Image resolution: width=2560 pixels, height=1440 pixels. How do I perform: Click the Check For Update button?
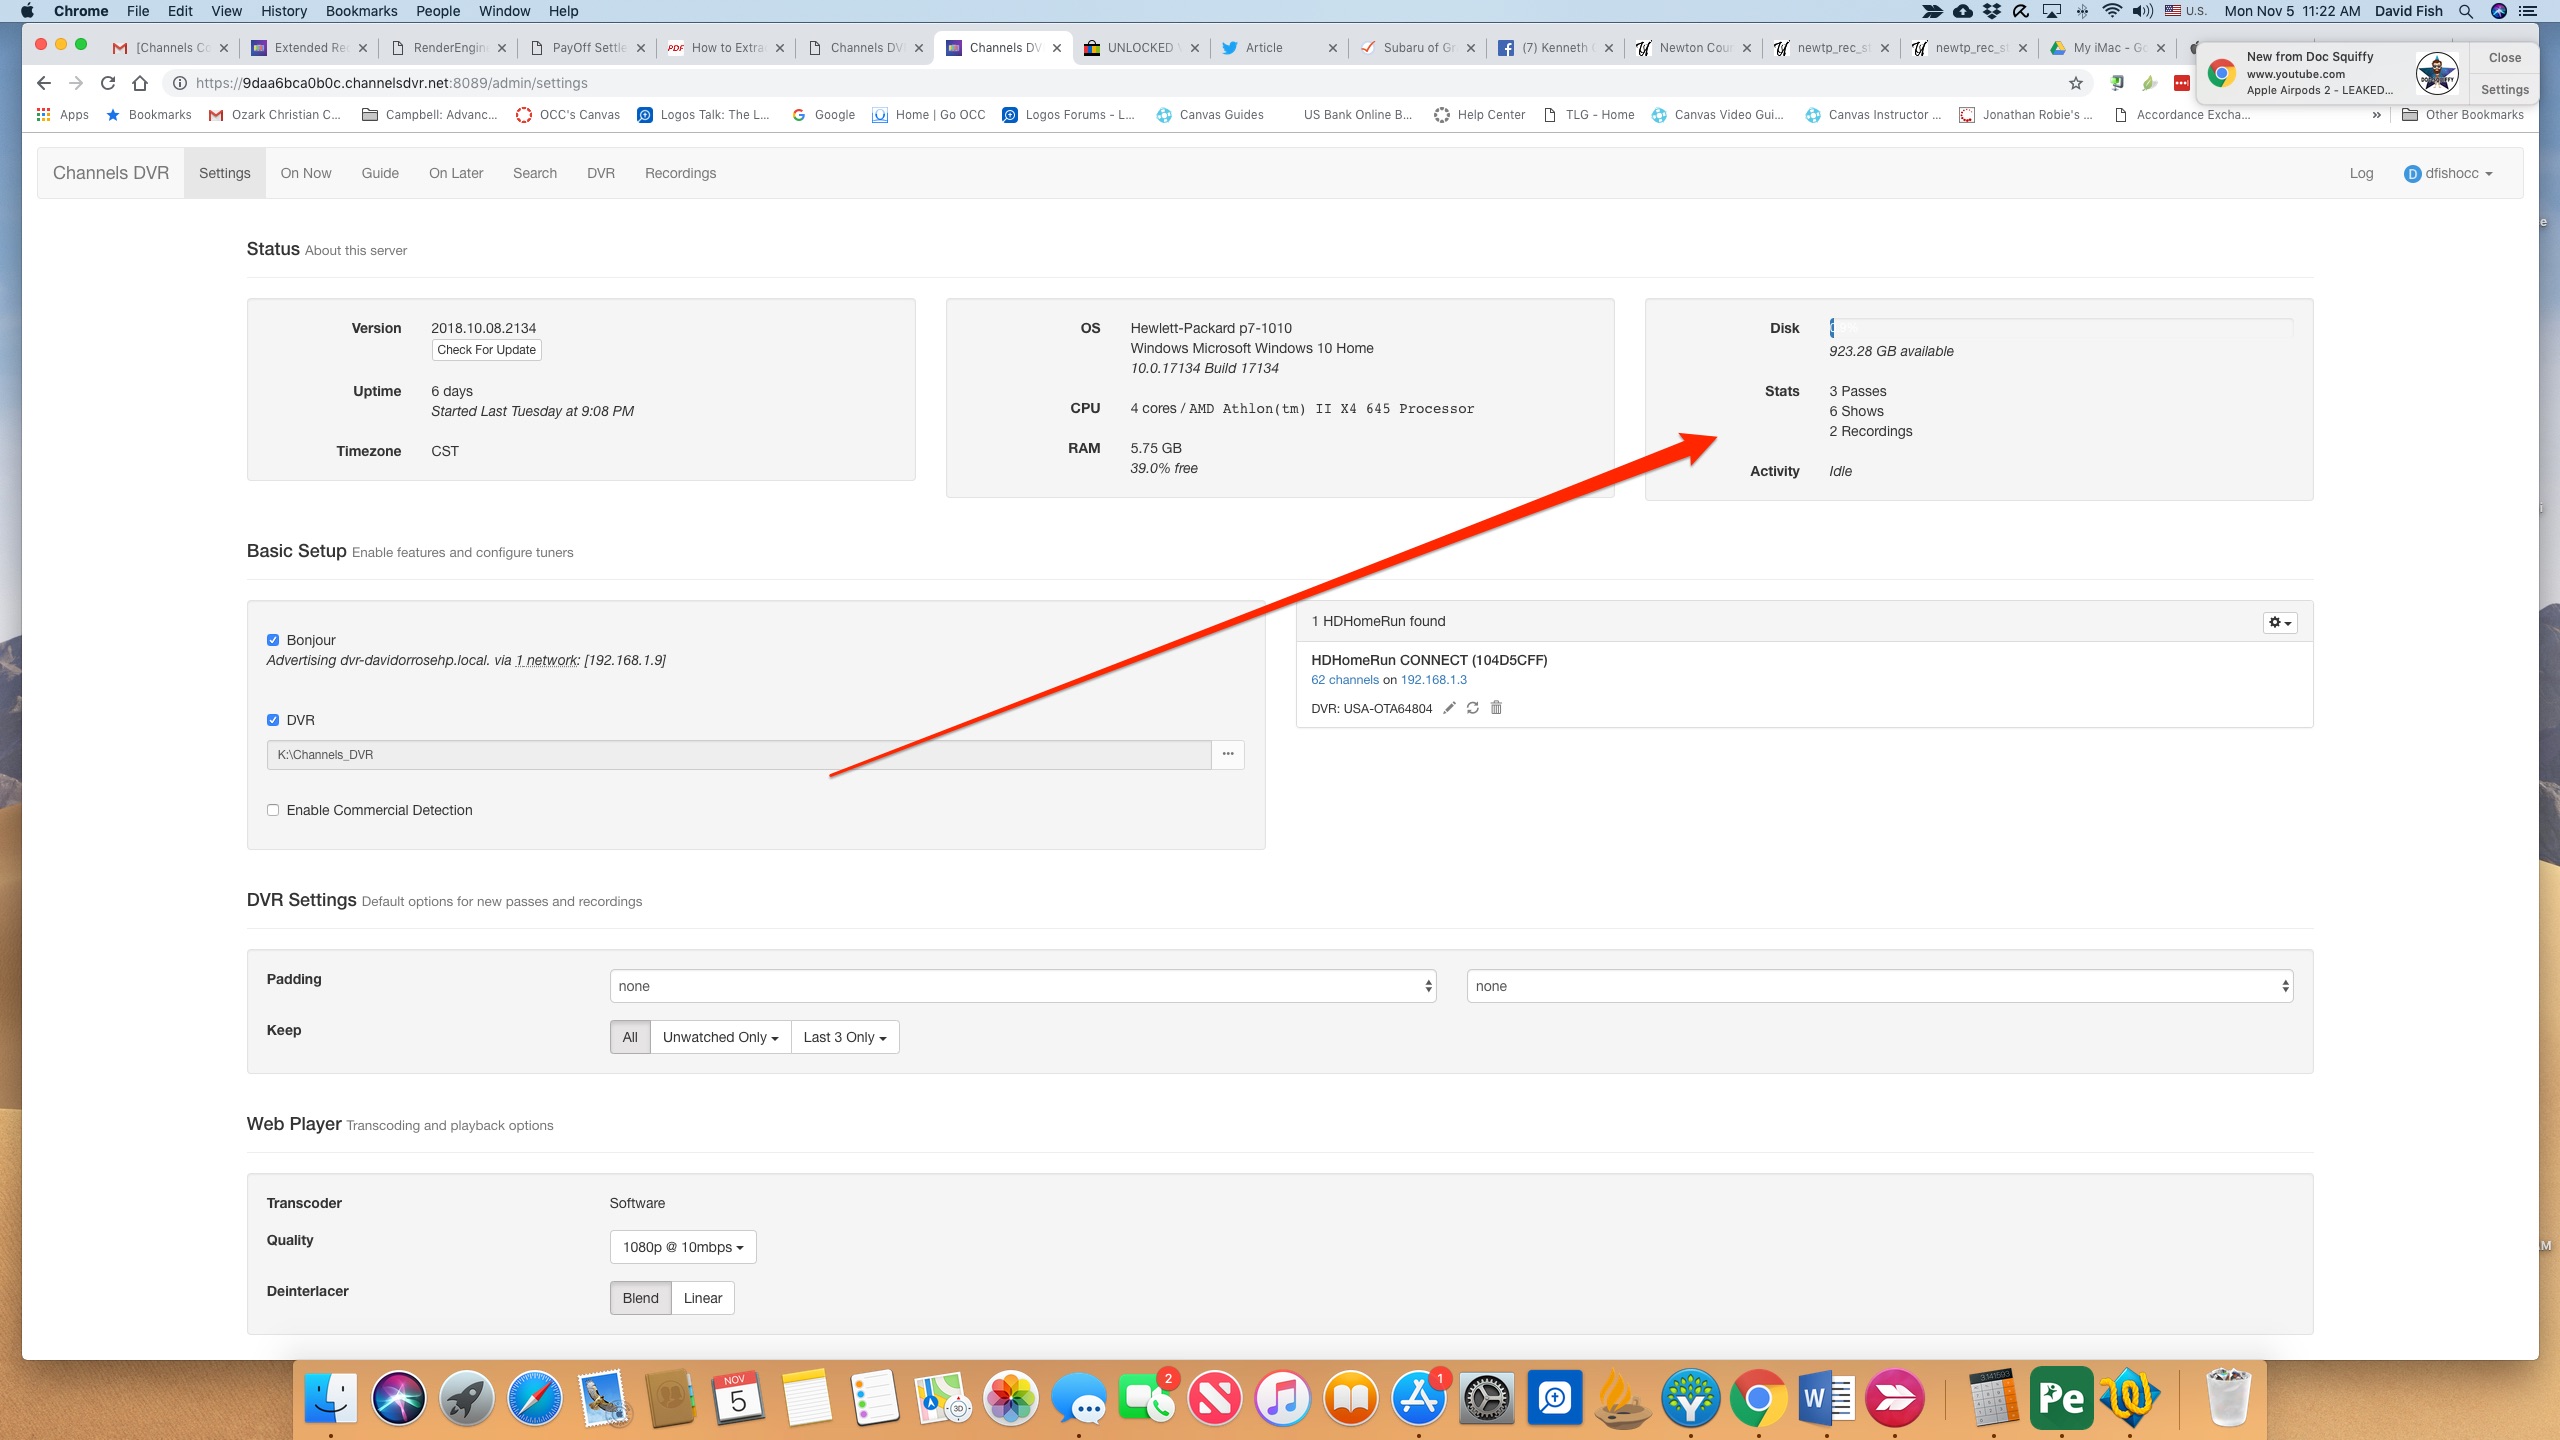coord(486,350)
